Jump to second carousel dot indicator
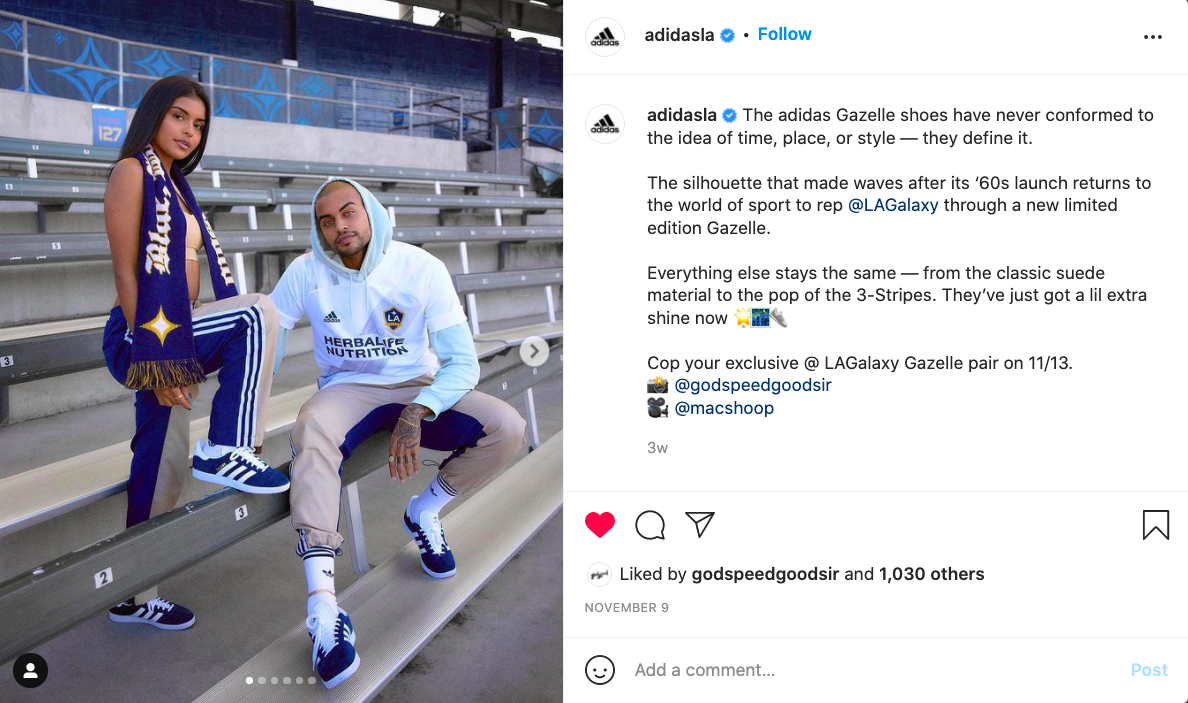Viewport: 1188px width, 703px height. (x=262, y=680)
